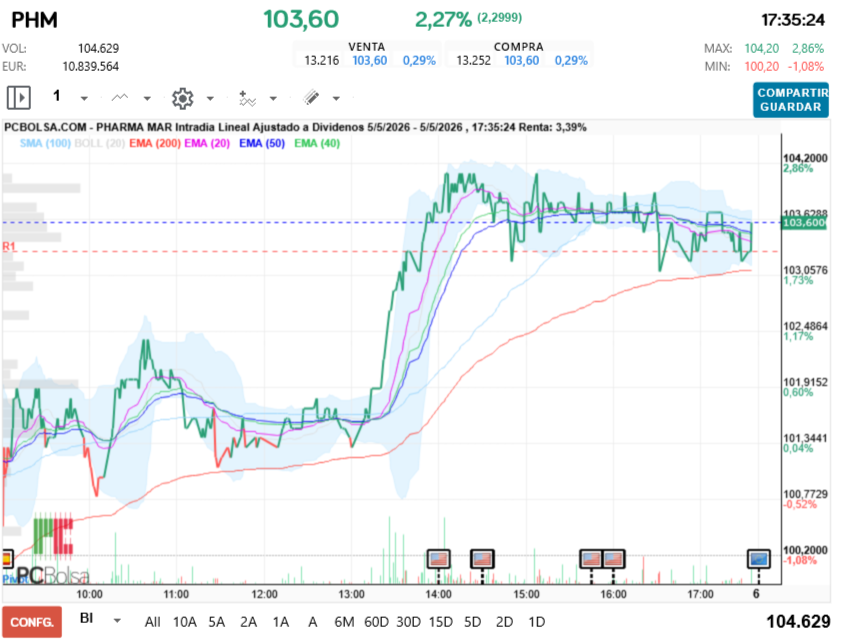844x643 pixels.
Task: Open the chart settings gear icon
Action: click(x=182, y=98)
